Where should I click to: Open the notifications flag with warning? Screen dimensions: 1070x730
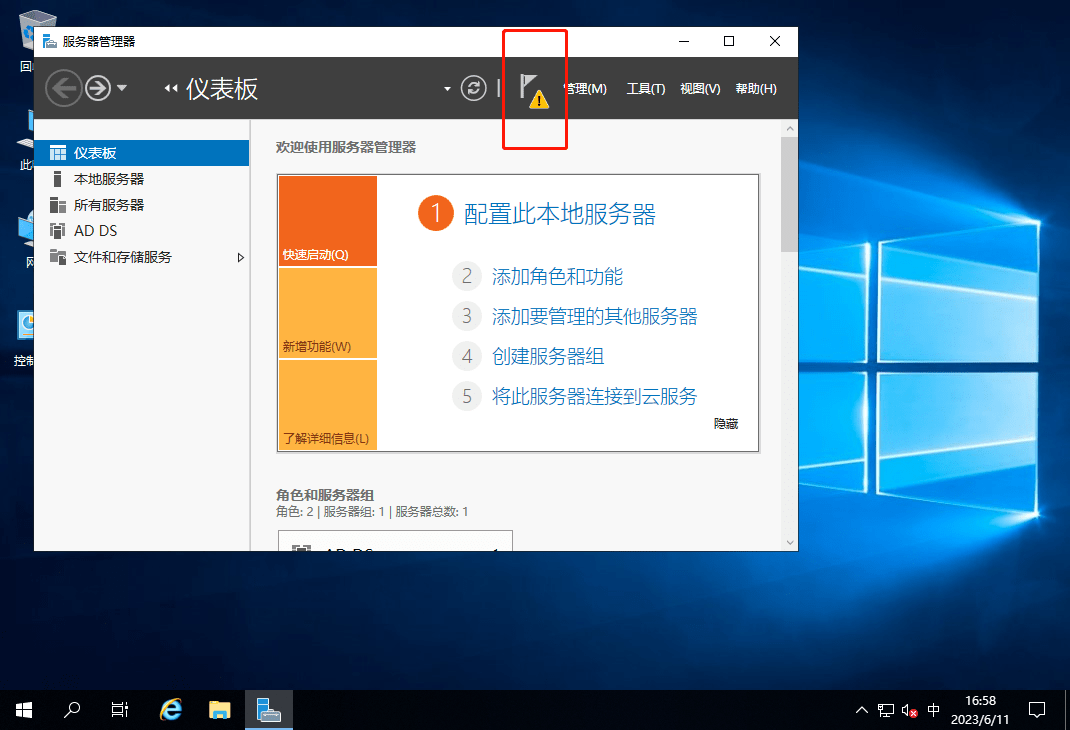point(534,91)
